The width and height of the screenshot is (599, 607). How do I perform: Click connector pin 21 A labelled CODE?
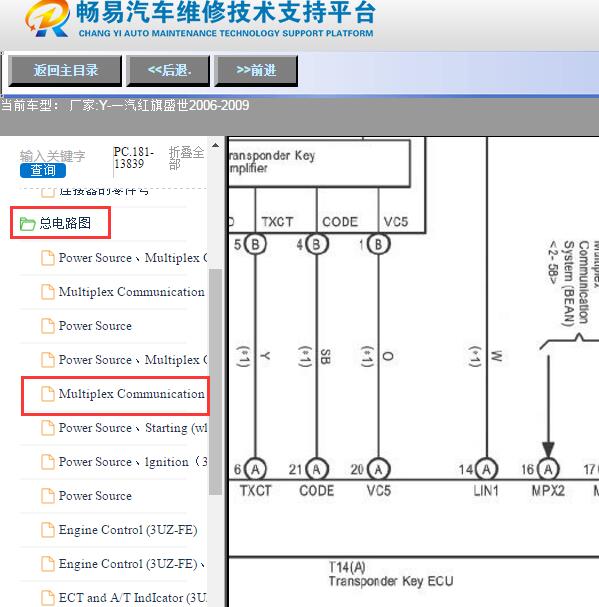coord(316,470)
